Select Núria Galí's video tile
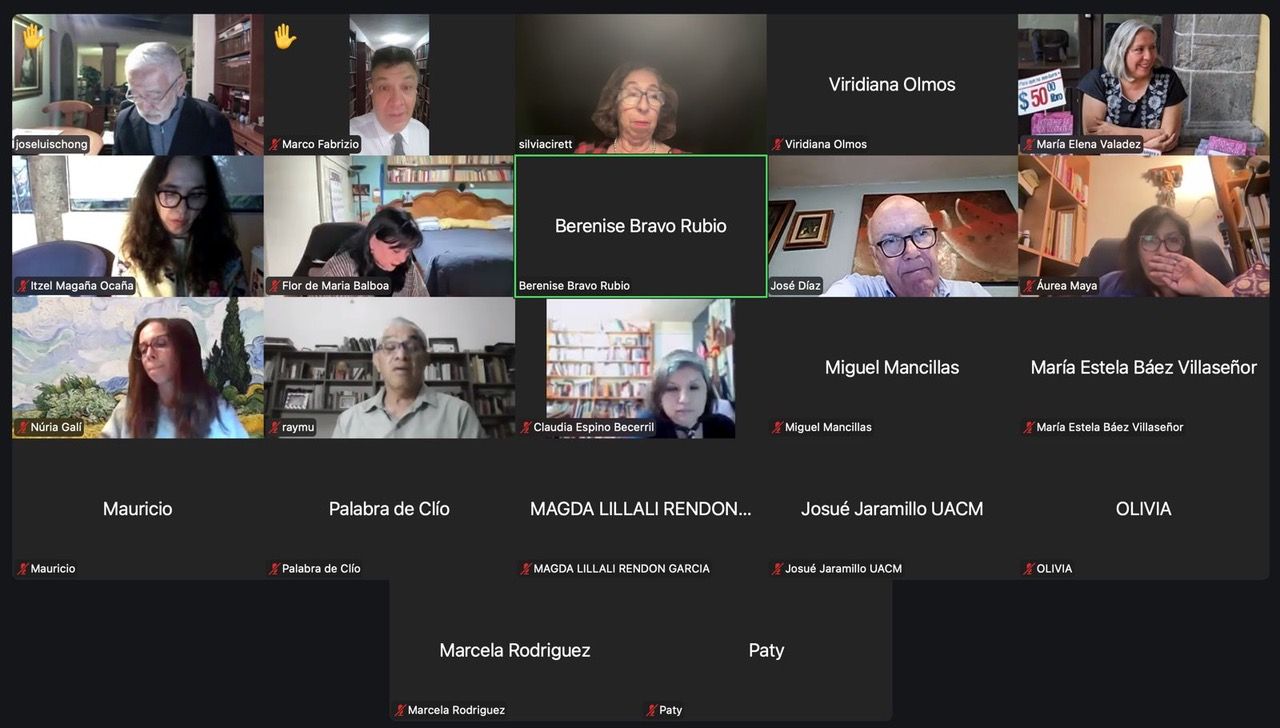1280x728 pixels. [138, 368]
